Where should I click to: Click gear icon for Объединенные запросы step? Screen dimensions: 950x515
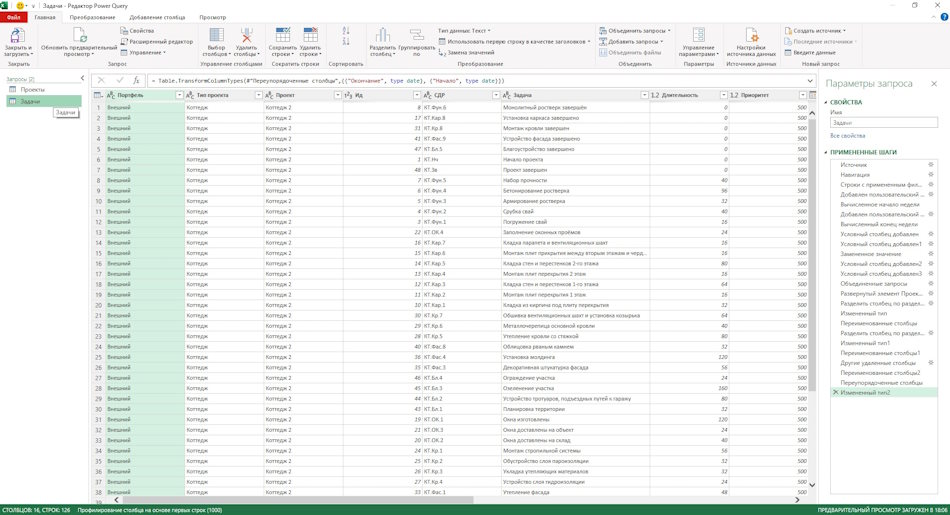point(931,284)
